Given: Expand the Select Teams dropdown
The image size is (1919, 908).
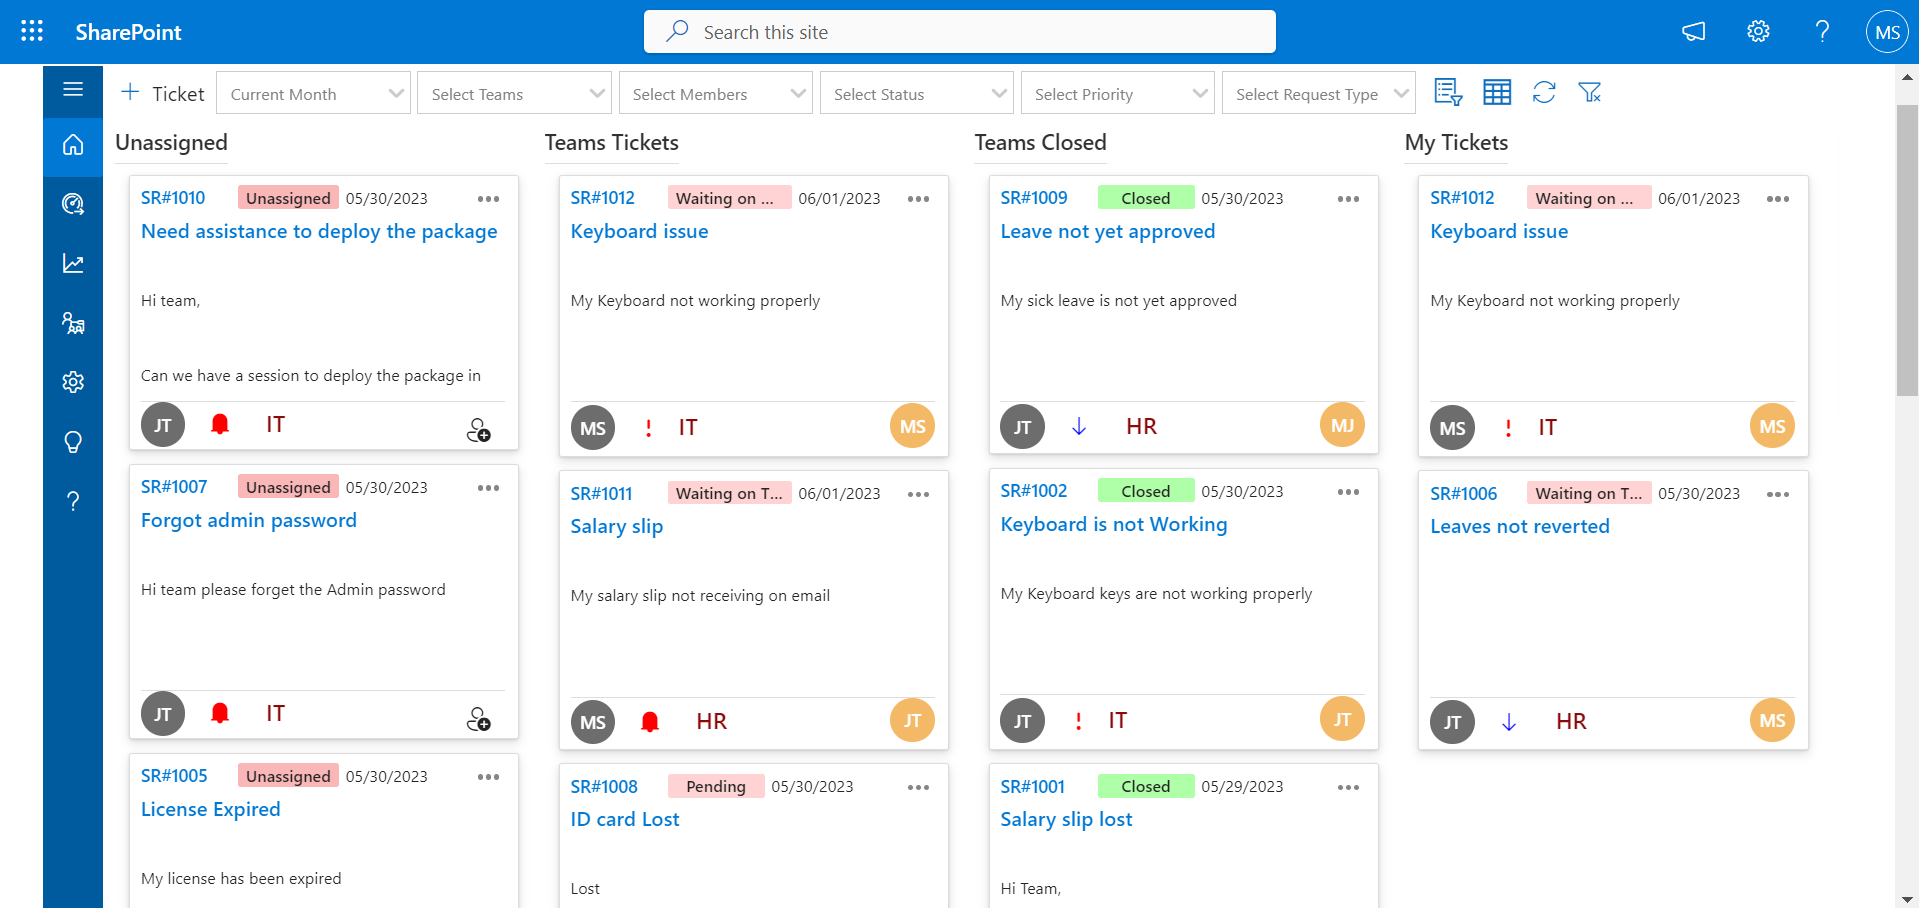Looking at the screenshot, I should click(514, 93).
